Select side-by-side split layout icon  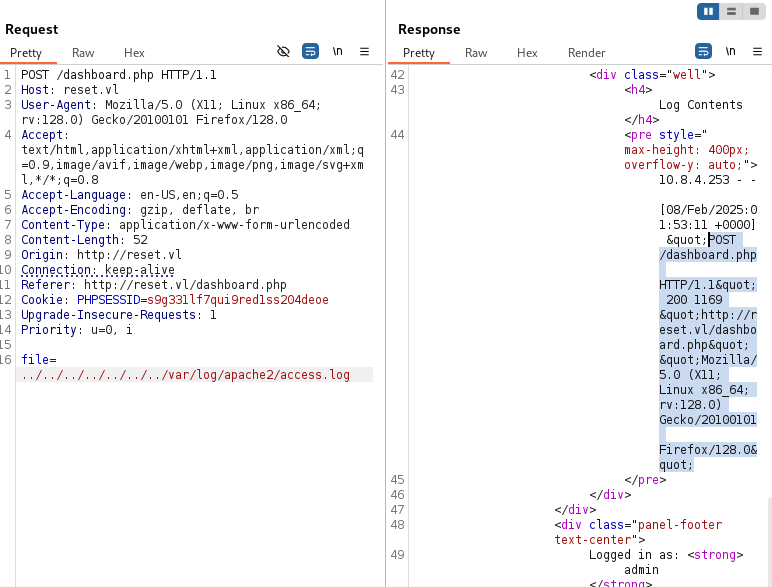[708, 11]
